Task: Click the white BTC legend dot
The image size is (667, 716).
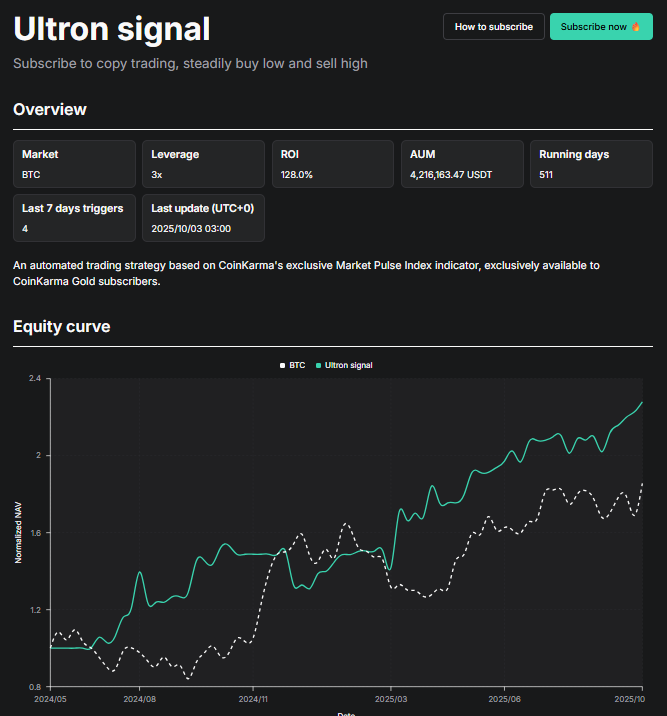Action: [283, 366]
